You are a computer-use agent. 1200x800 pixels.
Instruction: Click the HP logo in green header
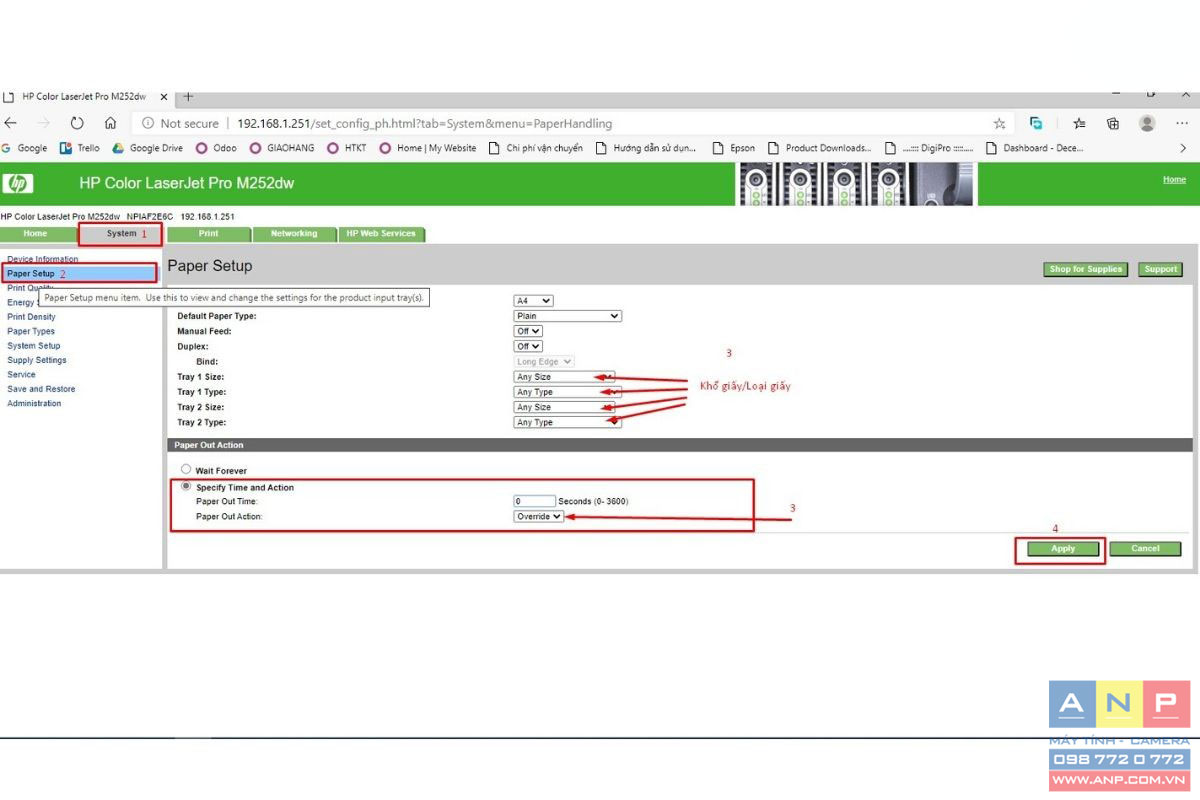pos(18,183)
